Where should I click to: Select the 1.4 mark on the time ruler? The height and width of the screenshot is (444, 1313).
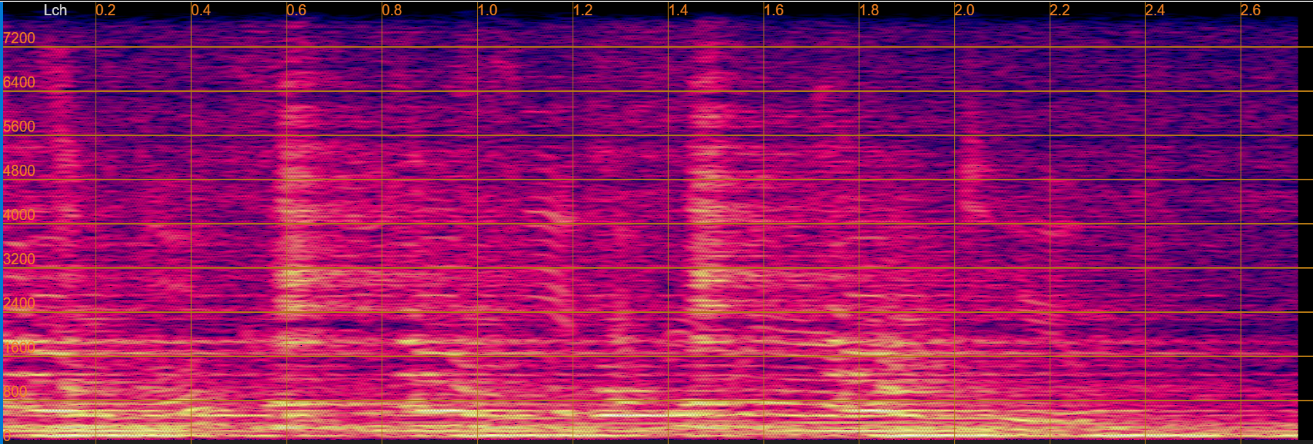(x=678, y=10)
